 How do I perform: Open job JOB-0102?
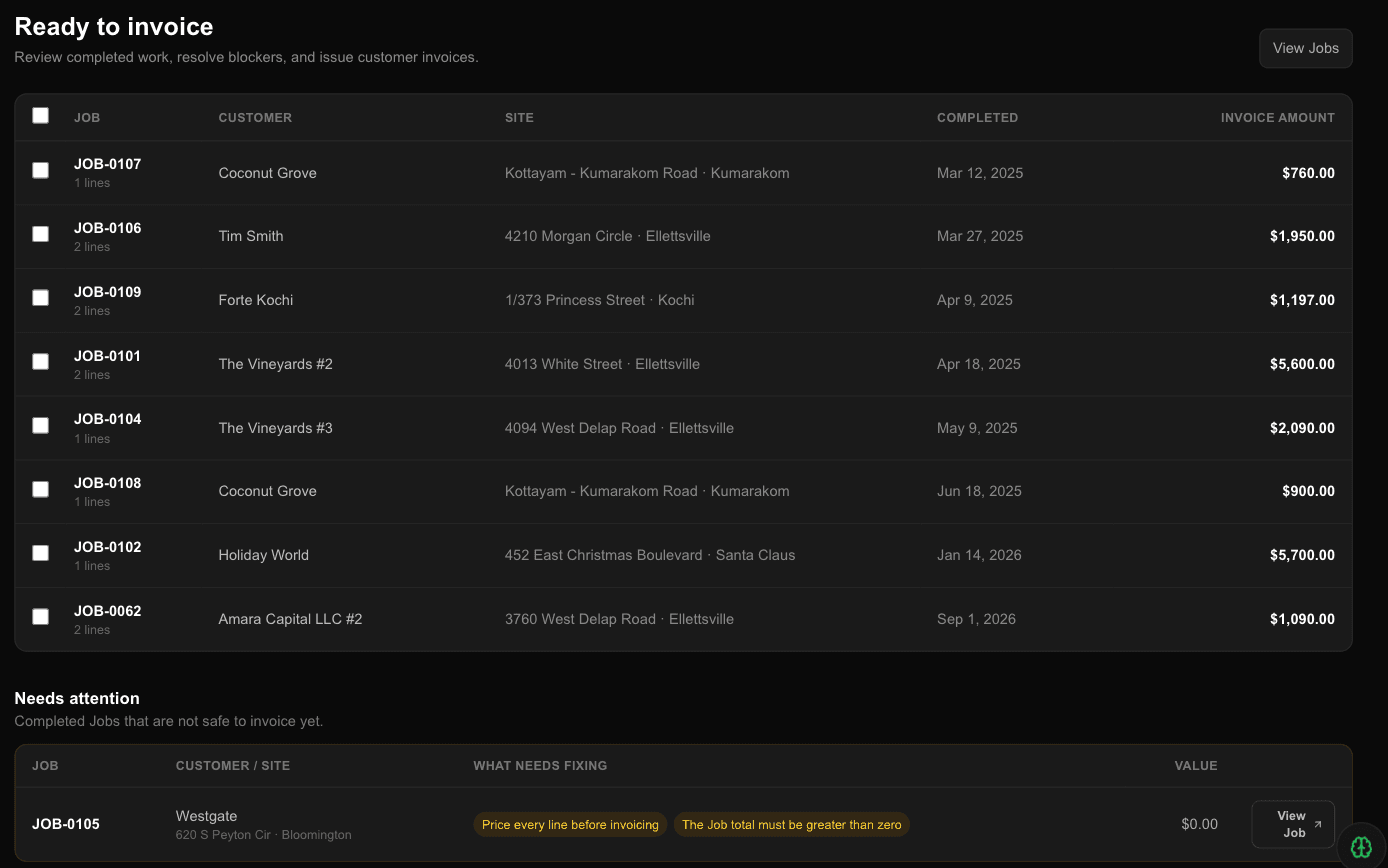tap(107, 547)
